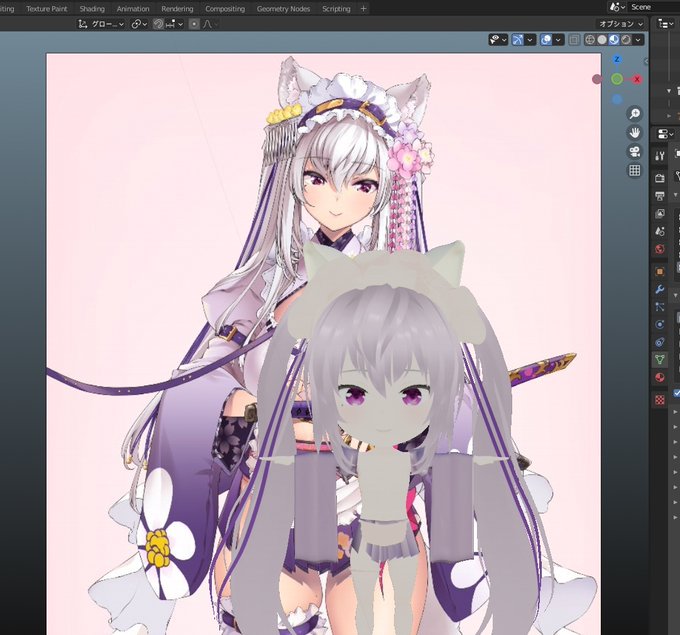The image size is (680, 635).
Task: Select the Geometry Nodes workspace tab
Action: pyautogui.click(x=283, y=8)
